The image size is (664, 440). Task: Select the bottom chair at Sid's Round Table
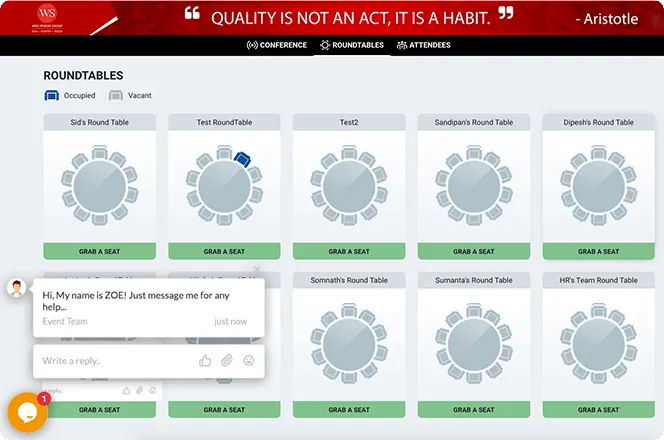coord(100,219)
